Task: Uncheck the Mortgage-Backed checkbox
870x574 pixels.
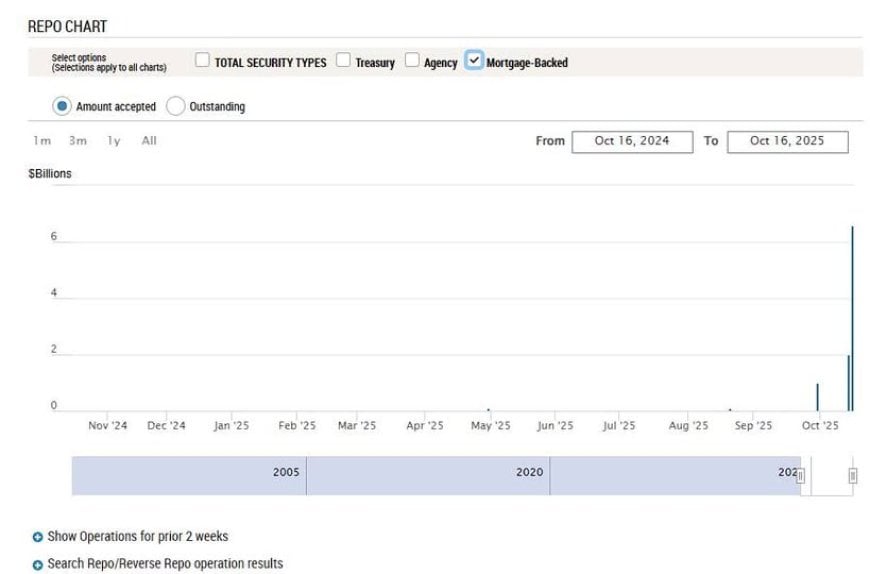Action: (x=474, y=60)
